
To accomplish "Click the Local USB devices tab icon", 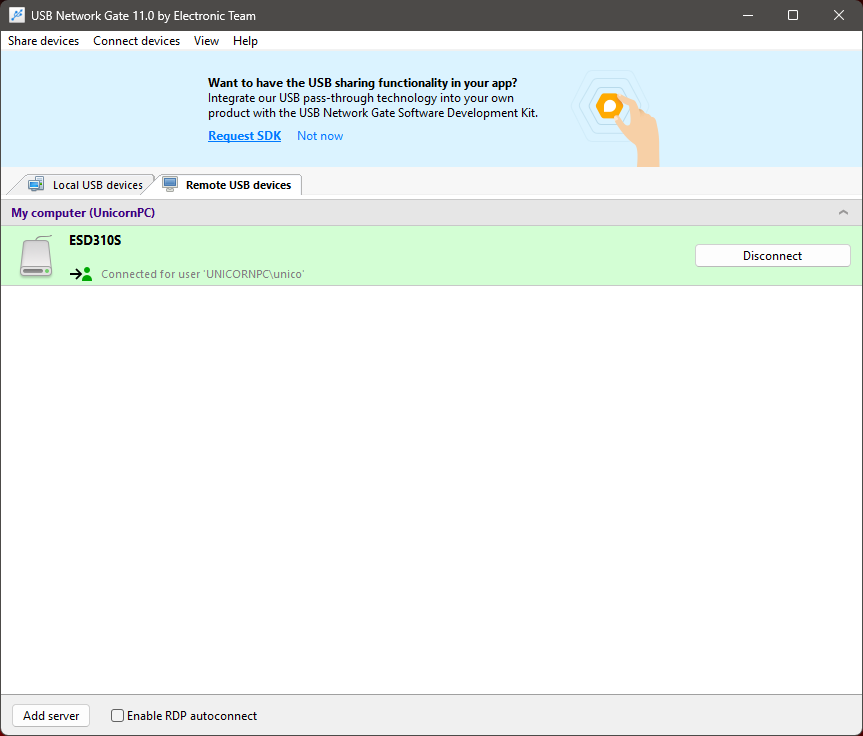I will (36, 184).
